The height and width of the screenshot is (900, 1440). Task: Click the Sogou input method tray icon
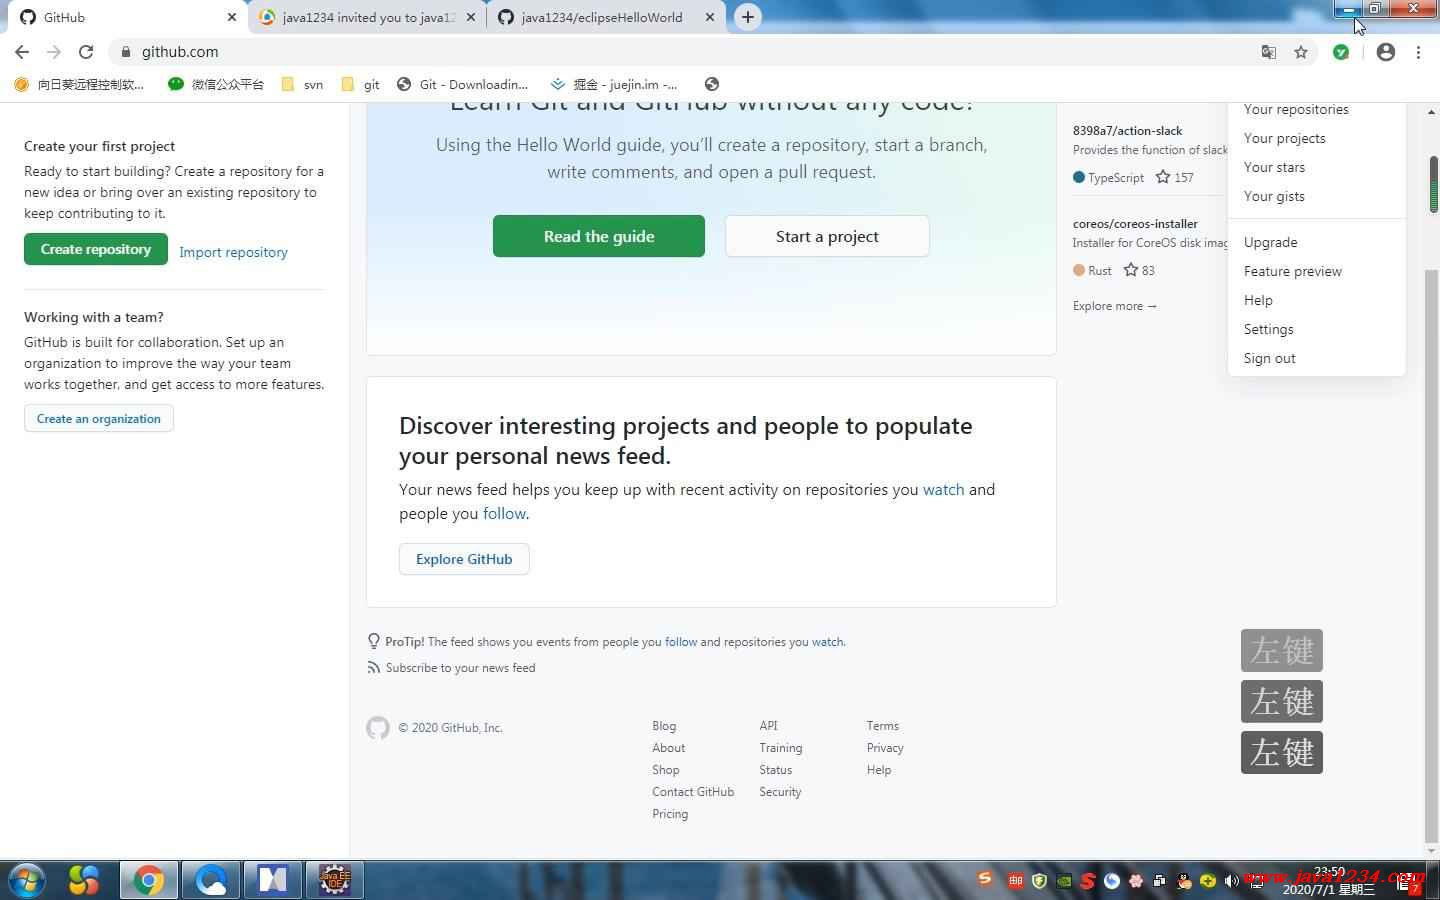985,879
